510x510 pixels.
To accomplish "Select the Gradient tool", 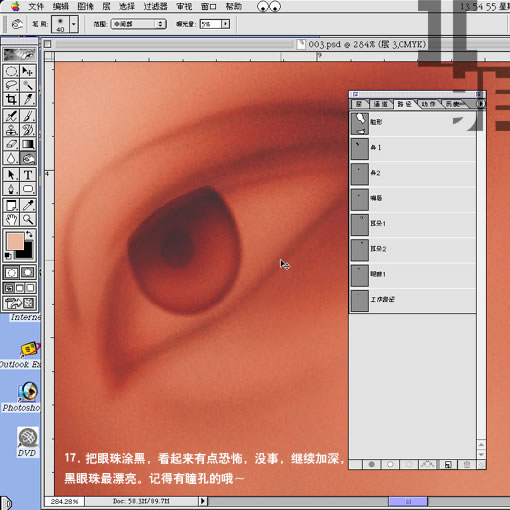I will 28,144.
